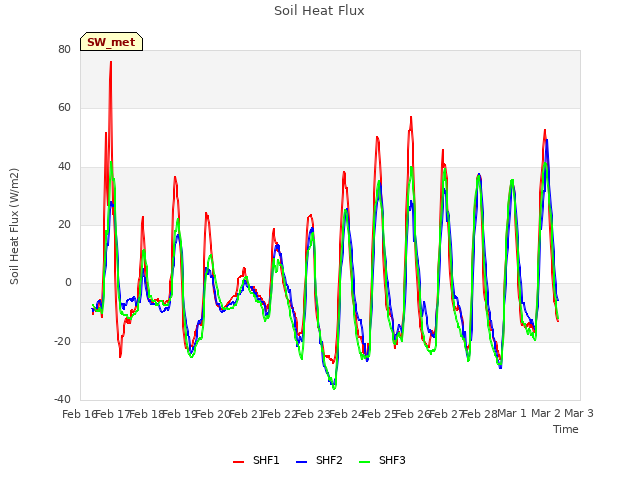Click the 60 y-axis tick label
This screenshot has width=640, height=480.
[x=64, y=108]
